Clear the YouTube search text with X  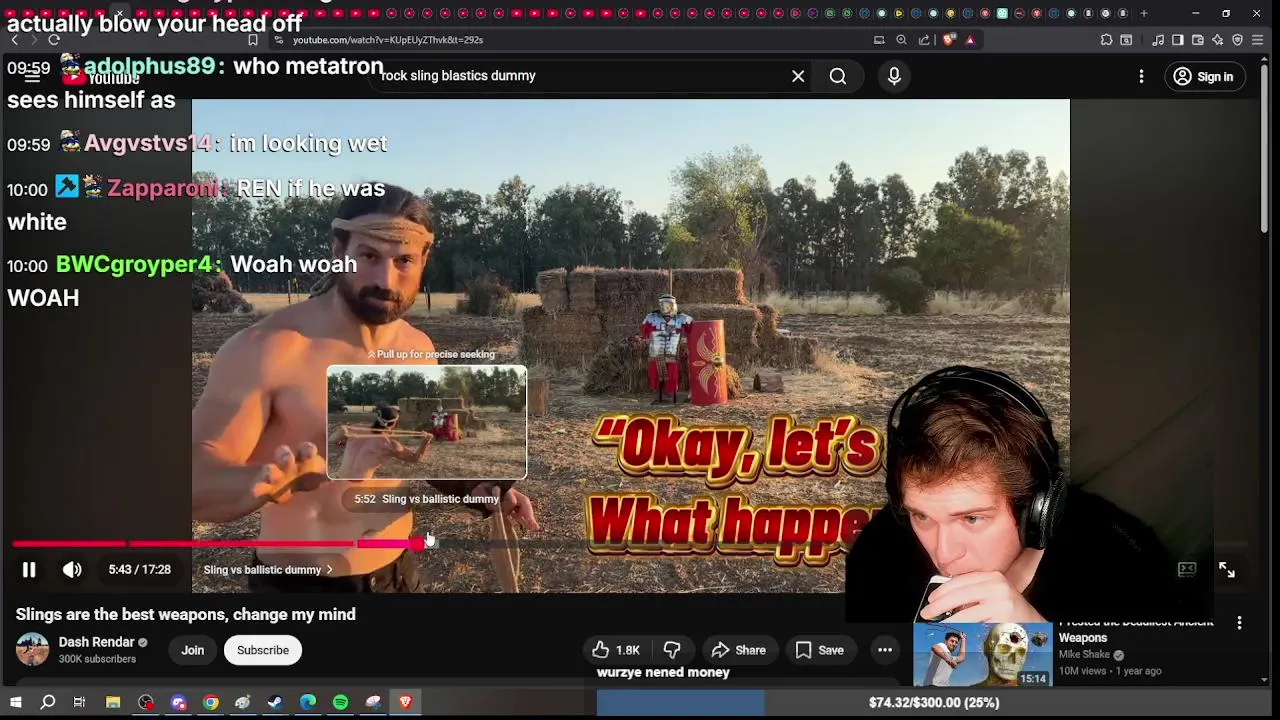[x=798, y=76]
